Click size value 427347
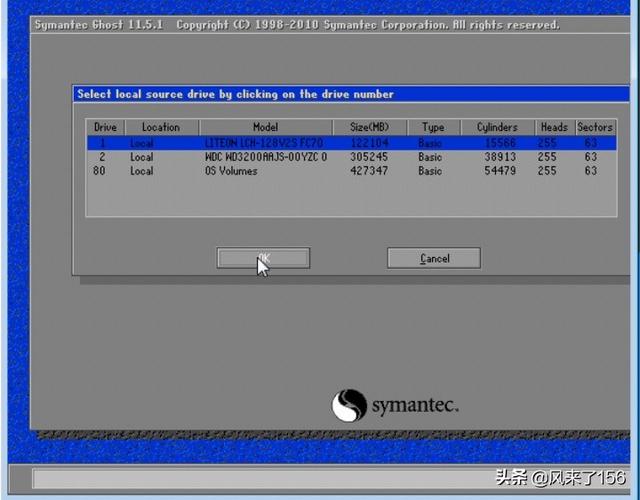This screenshot has width=640, height=500. (x=369, y=171)
